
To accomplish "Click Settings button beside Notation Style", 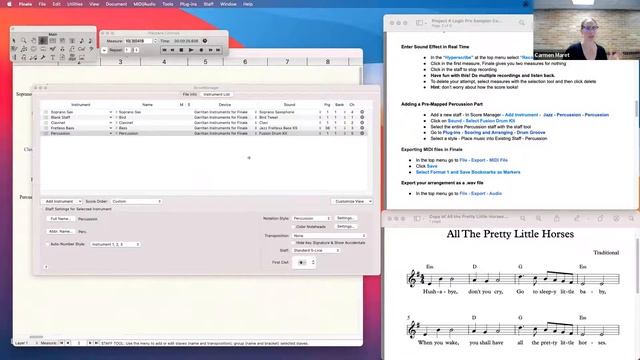I will 346,218.
